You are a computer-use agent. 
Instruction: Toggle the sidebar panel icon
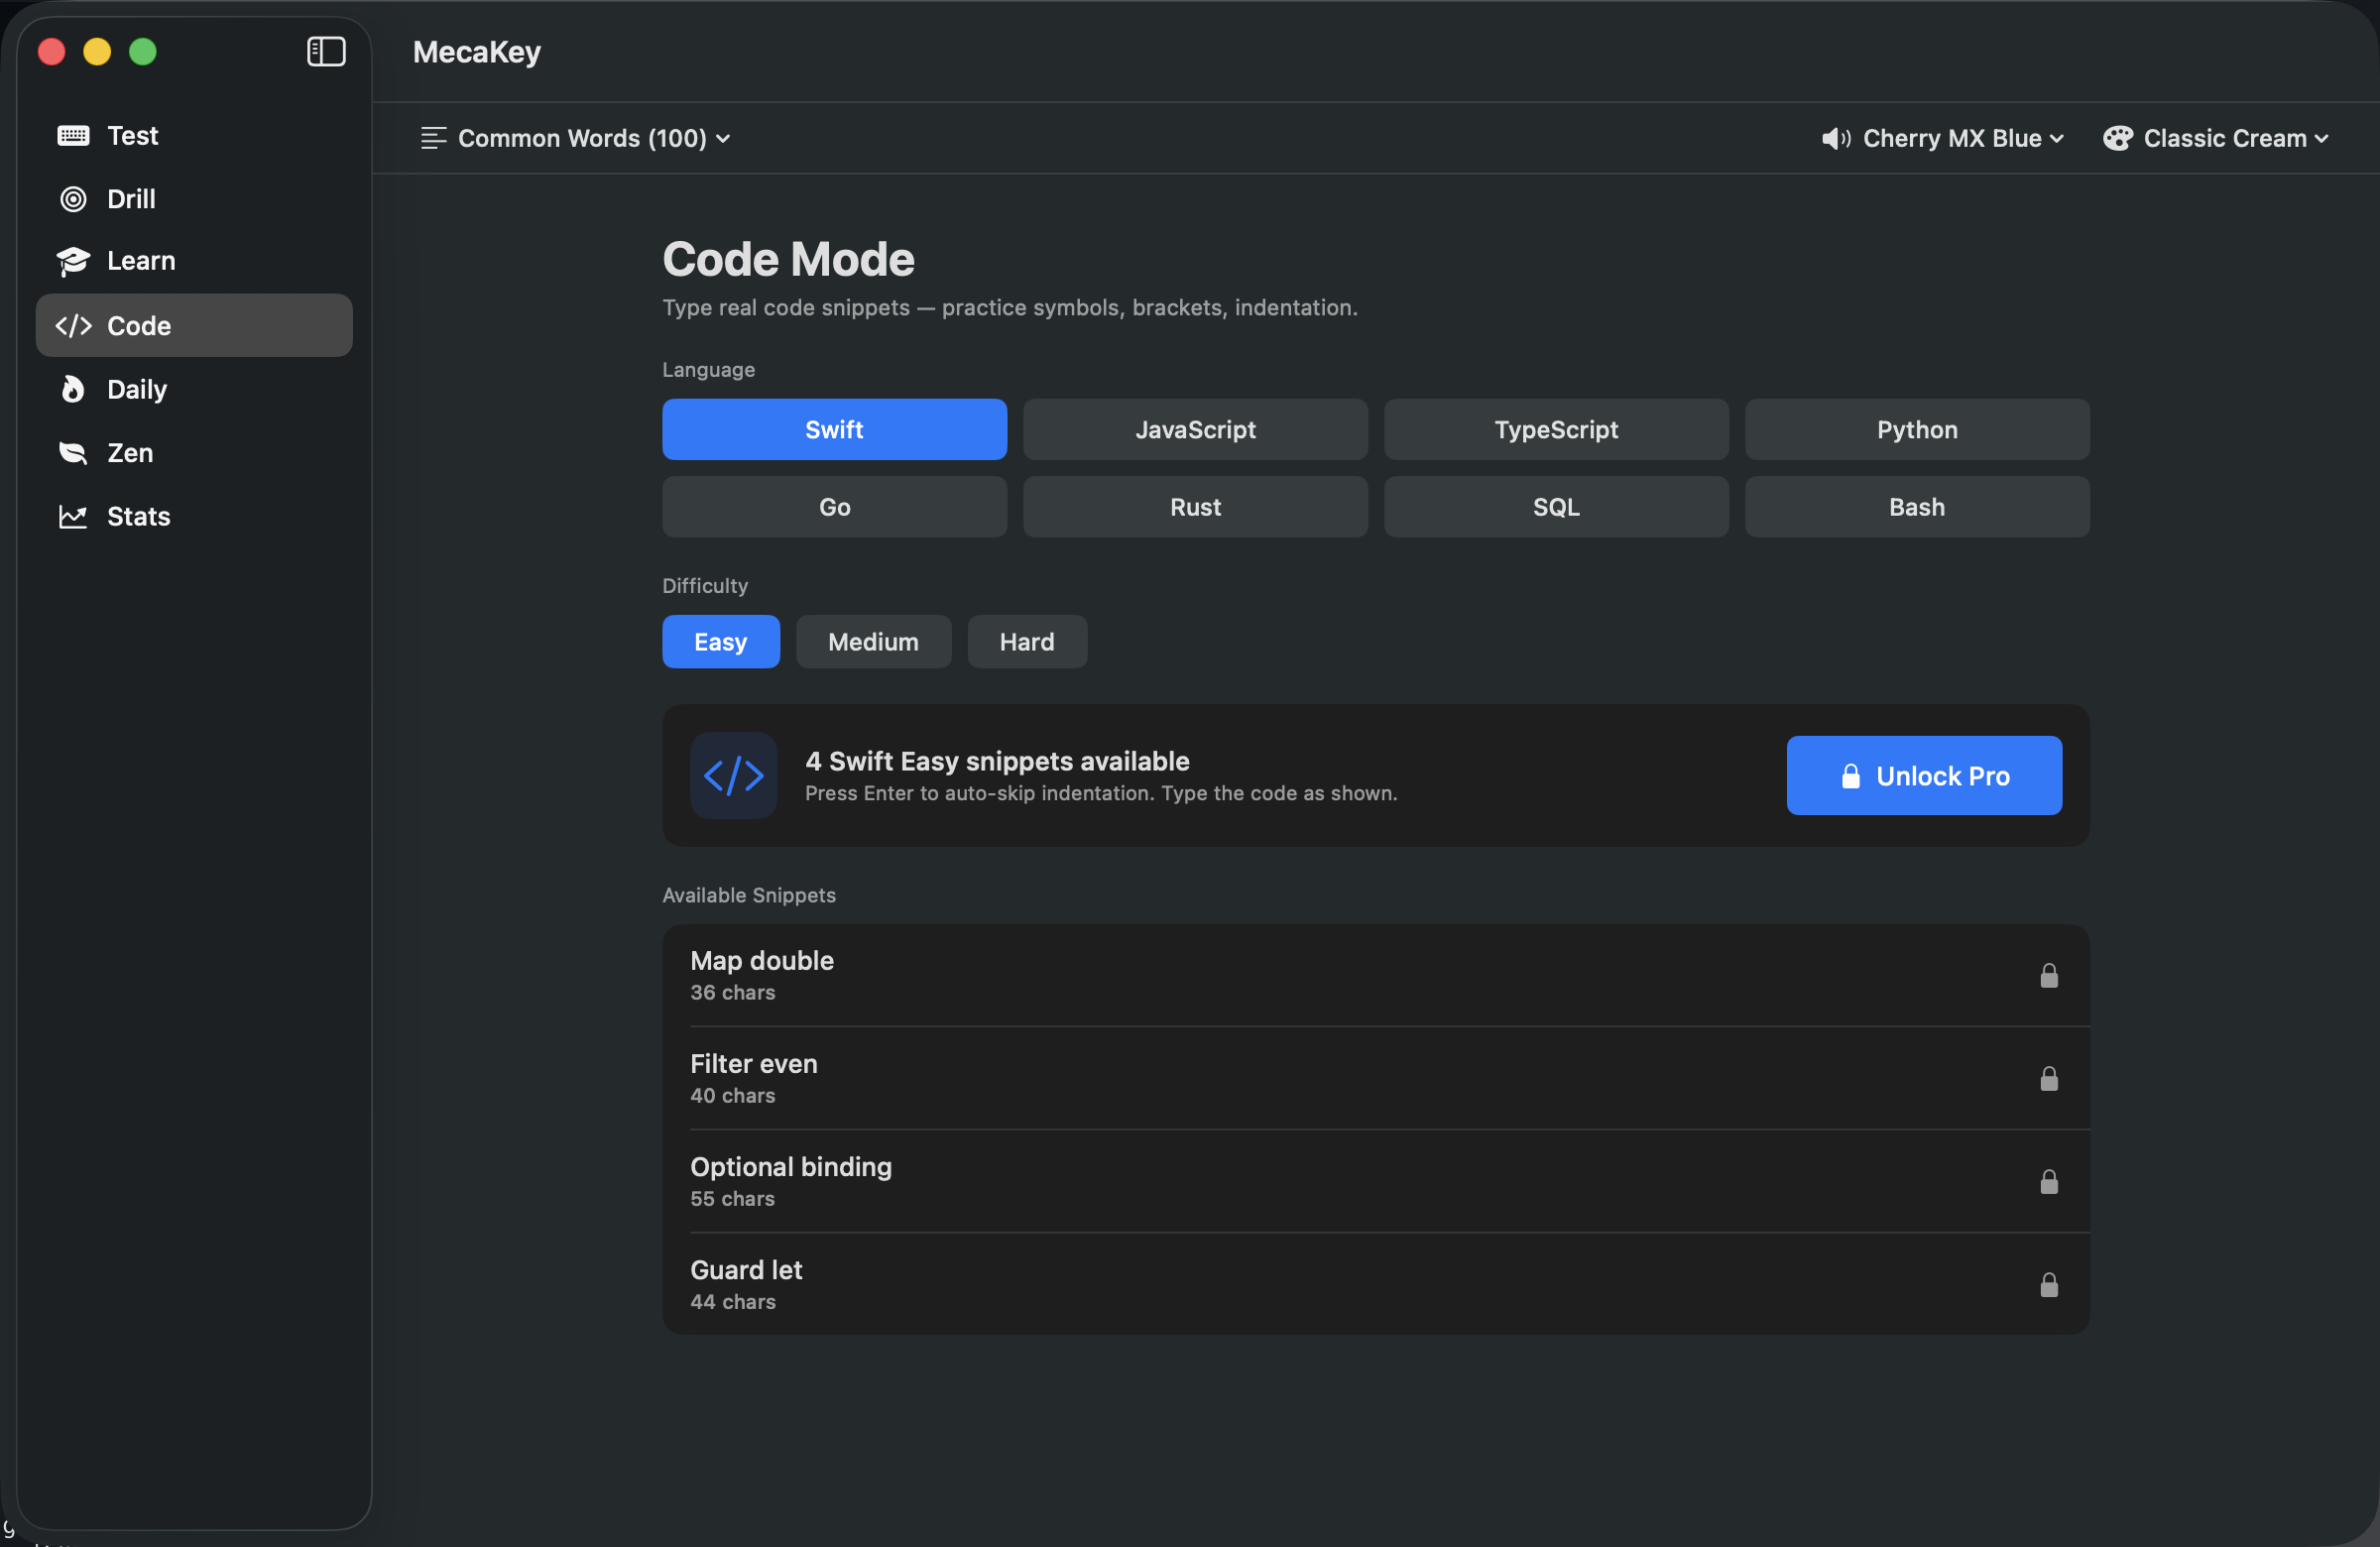[x=326, y=51]
